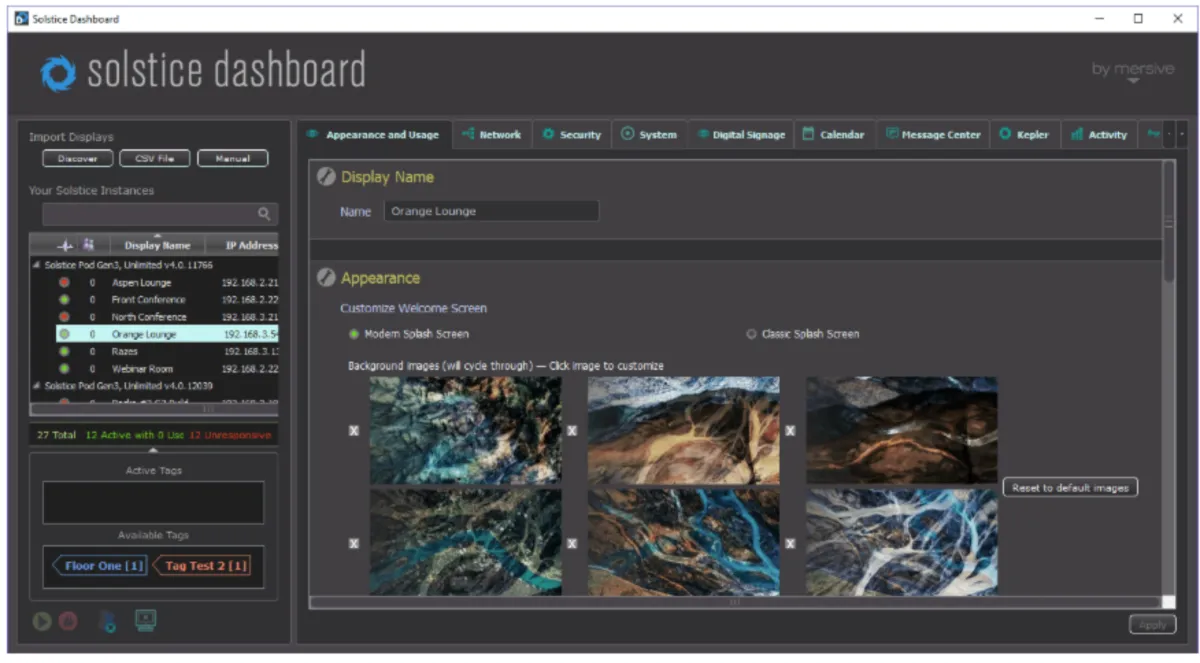
Task: Click the teal monitor icon at bottom left
Action: 145,621
